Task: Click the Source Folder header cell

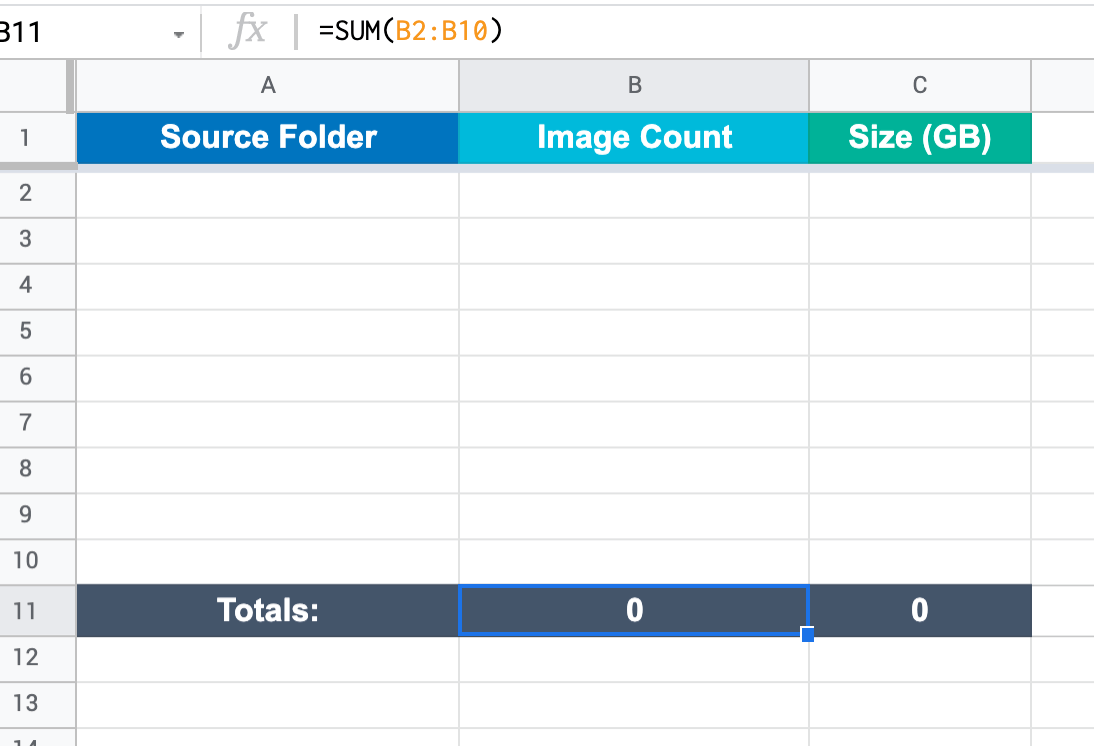Action: pyautogui.click(x=268, y=137)
